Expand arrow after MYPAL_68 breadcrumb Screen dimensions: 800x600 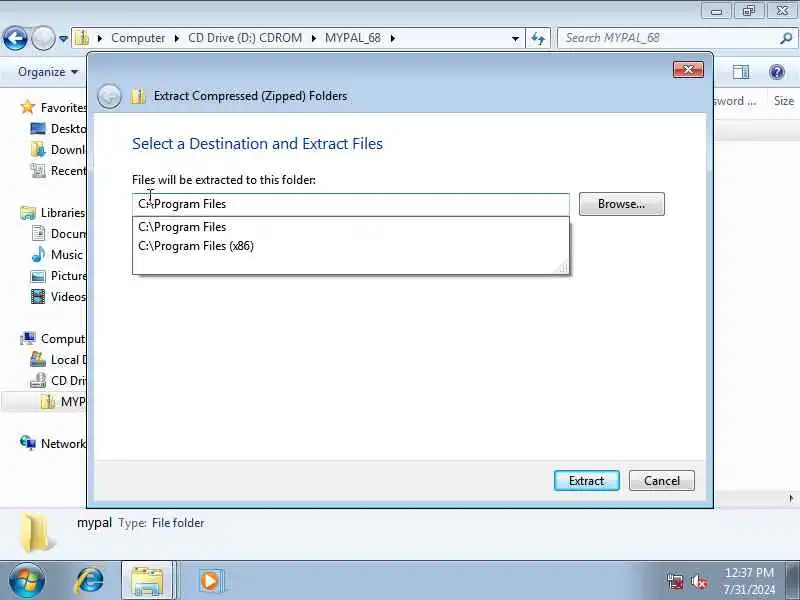pyautogui.click(x=392, y=38)
